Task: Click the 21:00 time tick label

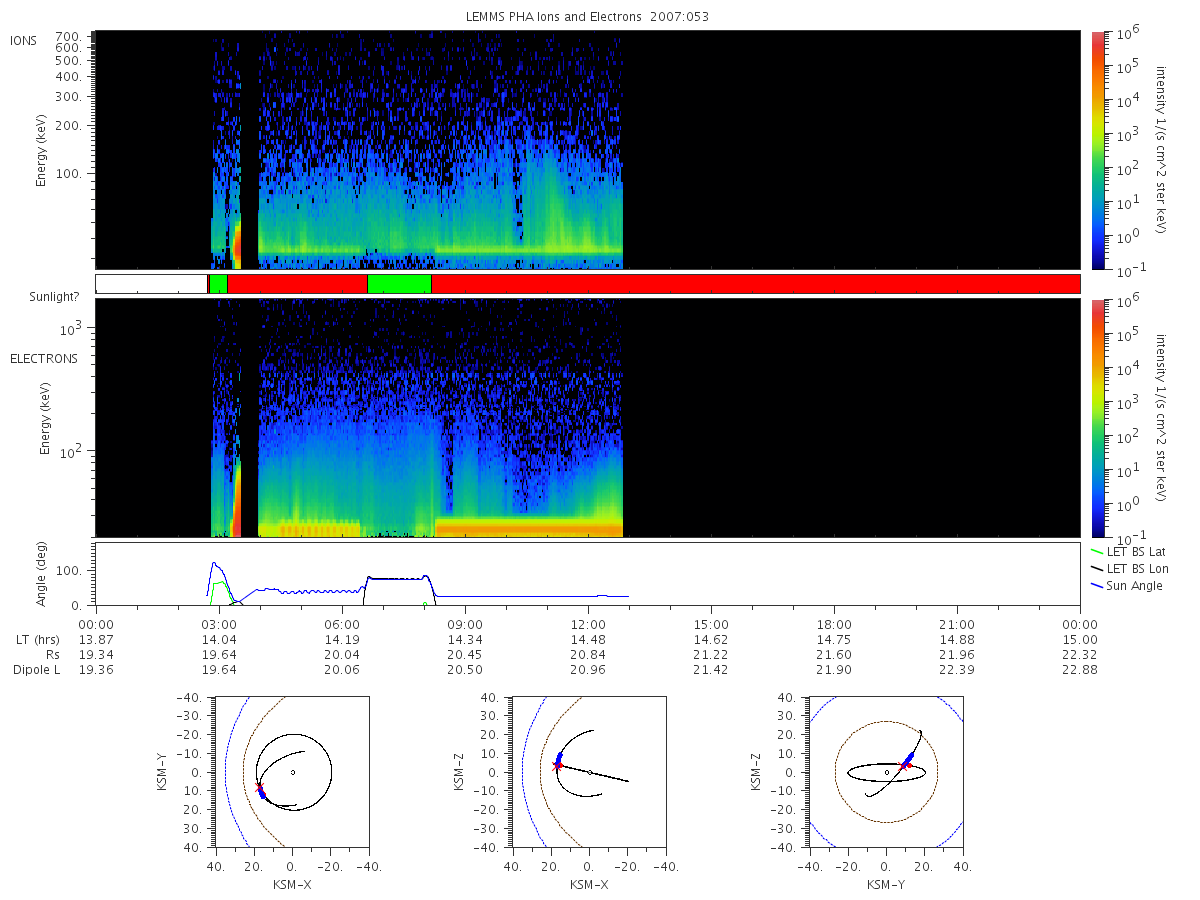Action: (957, 623)
